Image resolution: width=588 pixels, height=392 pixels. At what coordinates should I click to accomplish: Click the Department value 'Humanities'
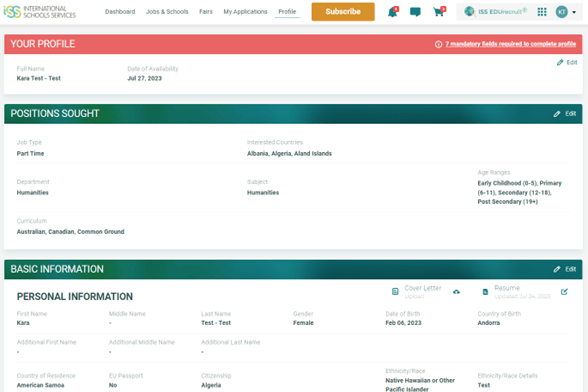(x=33, y=193)
